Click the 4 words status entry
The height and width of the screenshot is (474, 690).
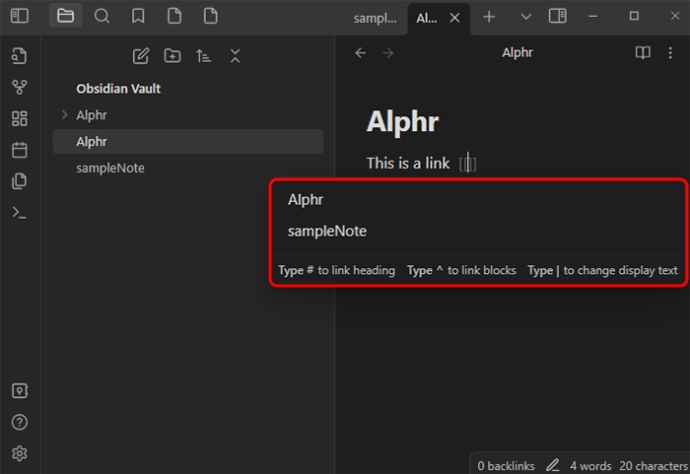pyautogui.click(x=591, y=466)
